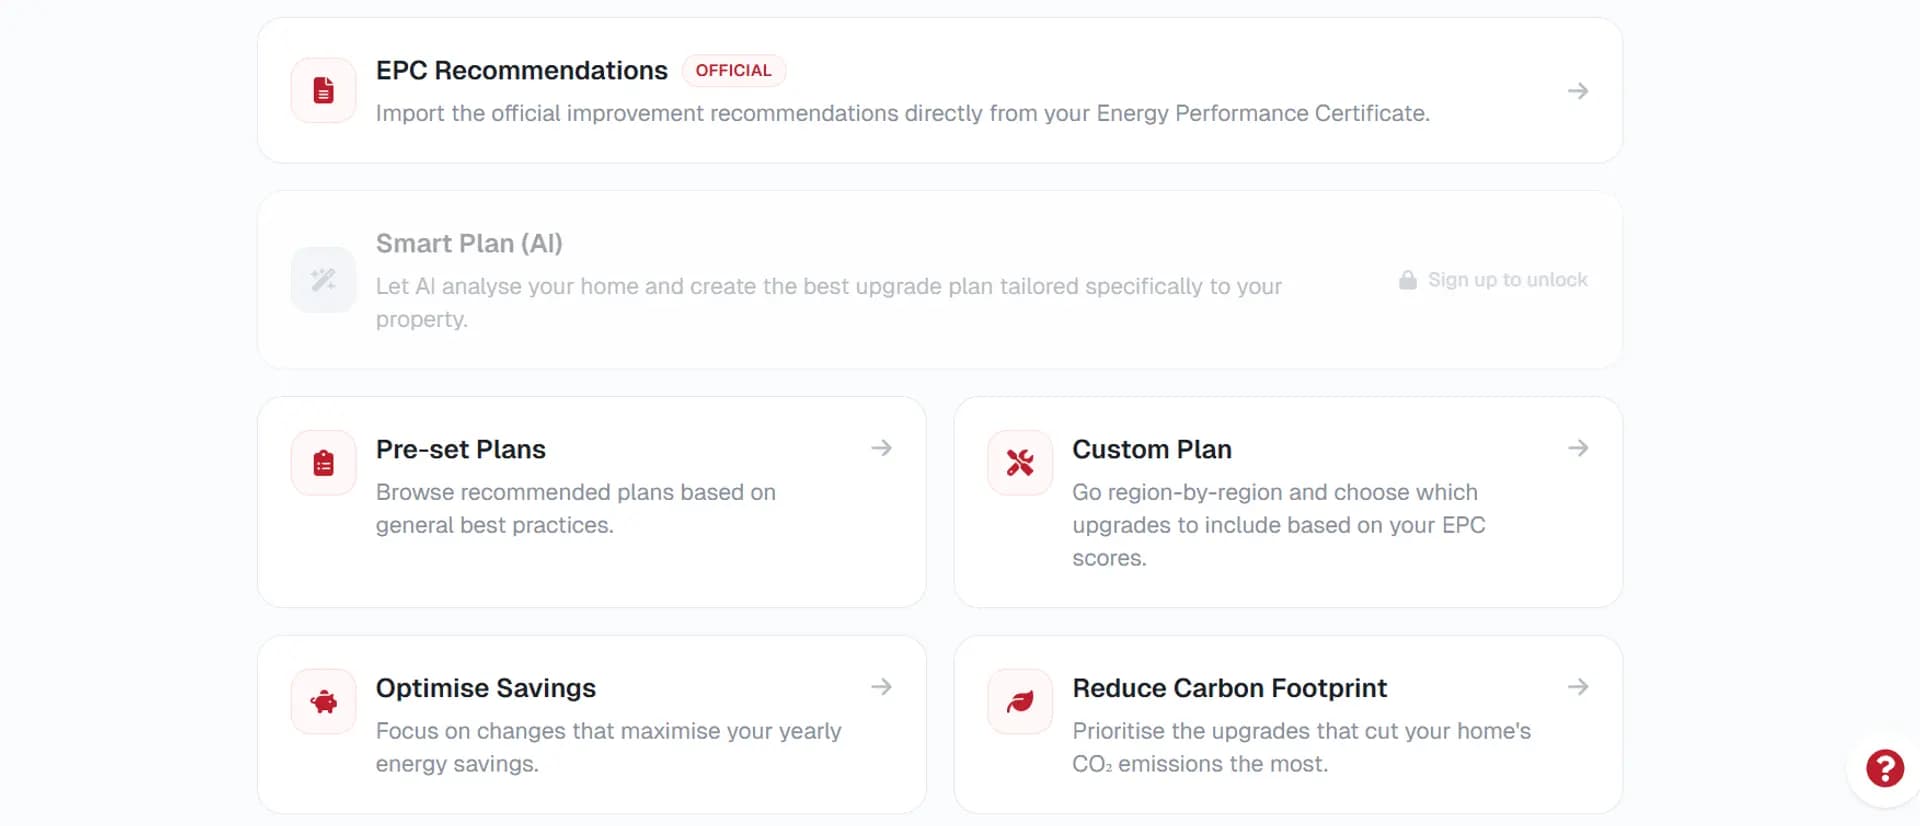Click the lock icon beside Sign up to unlock
1920x826 pixels.
(x=1407, y=280)
